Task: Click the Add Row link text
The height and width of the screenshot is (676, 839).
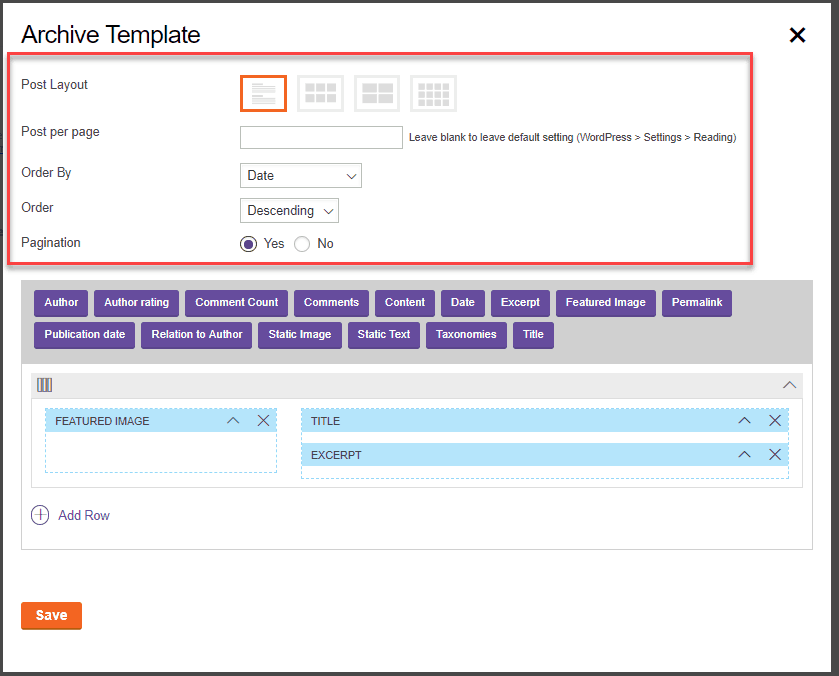Action: [84, 515]
